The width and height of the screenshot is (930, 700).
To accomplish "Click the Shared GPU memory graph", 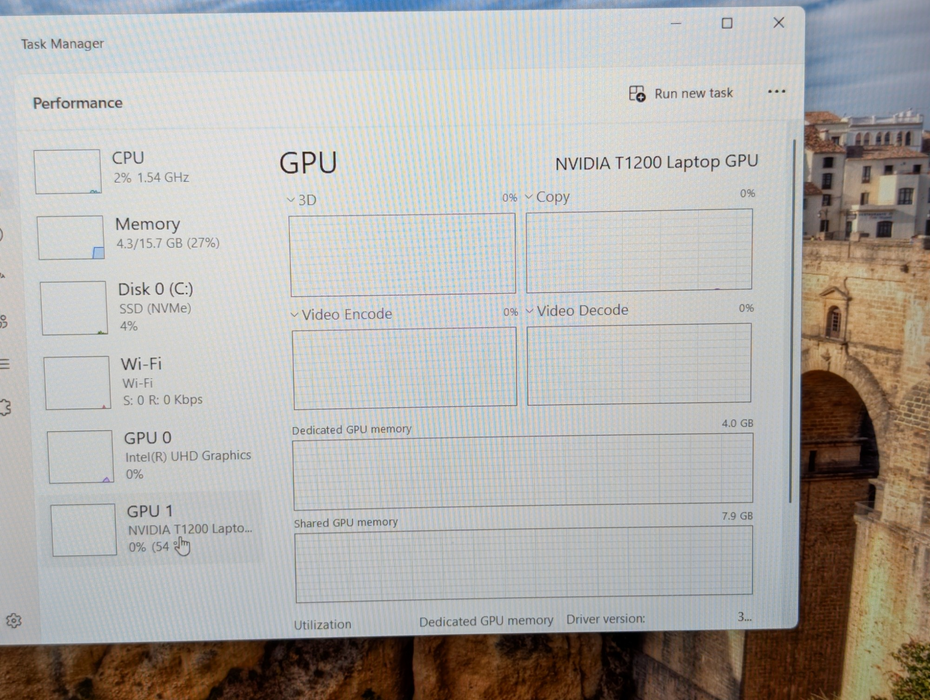I will pyautogui.click(x=524, y=562).
